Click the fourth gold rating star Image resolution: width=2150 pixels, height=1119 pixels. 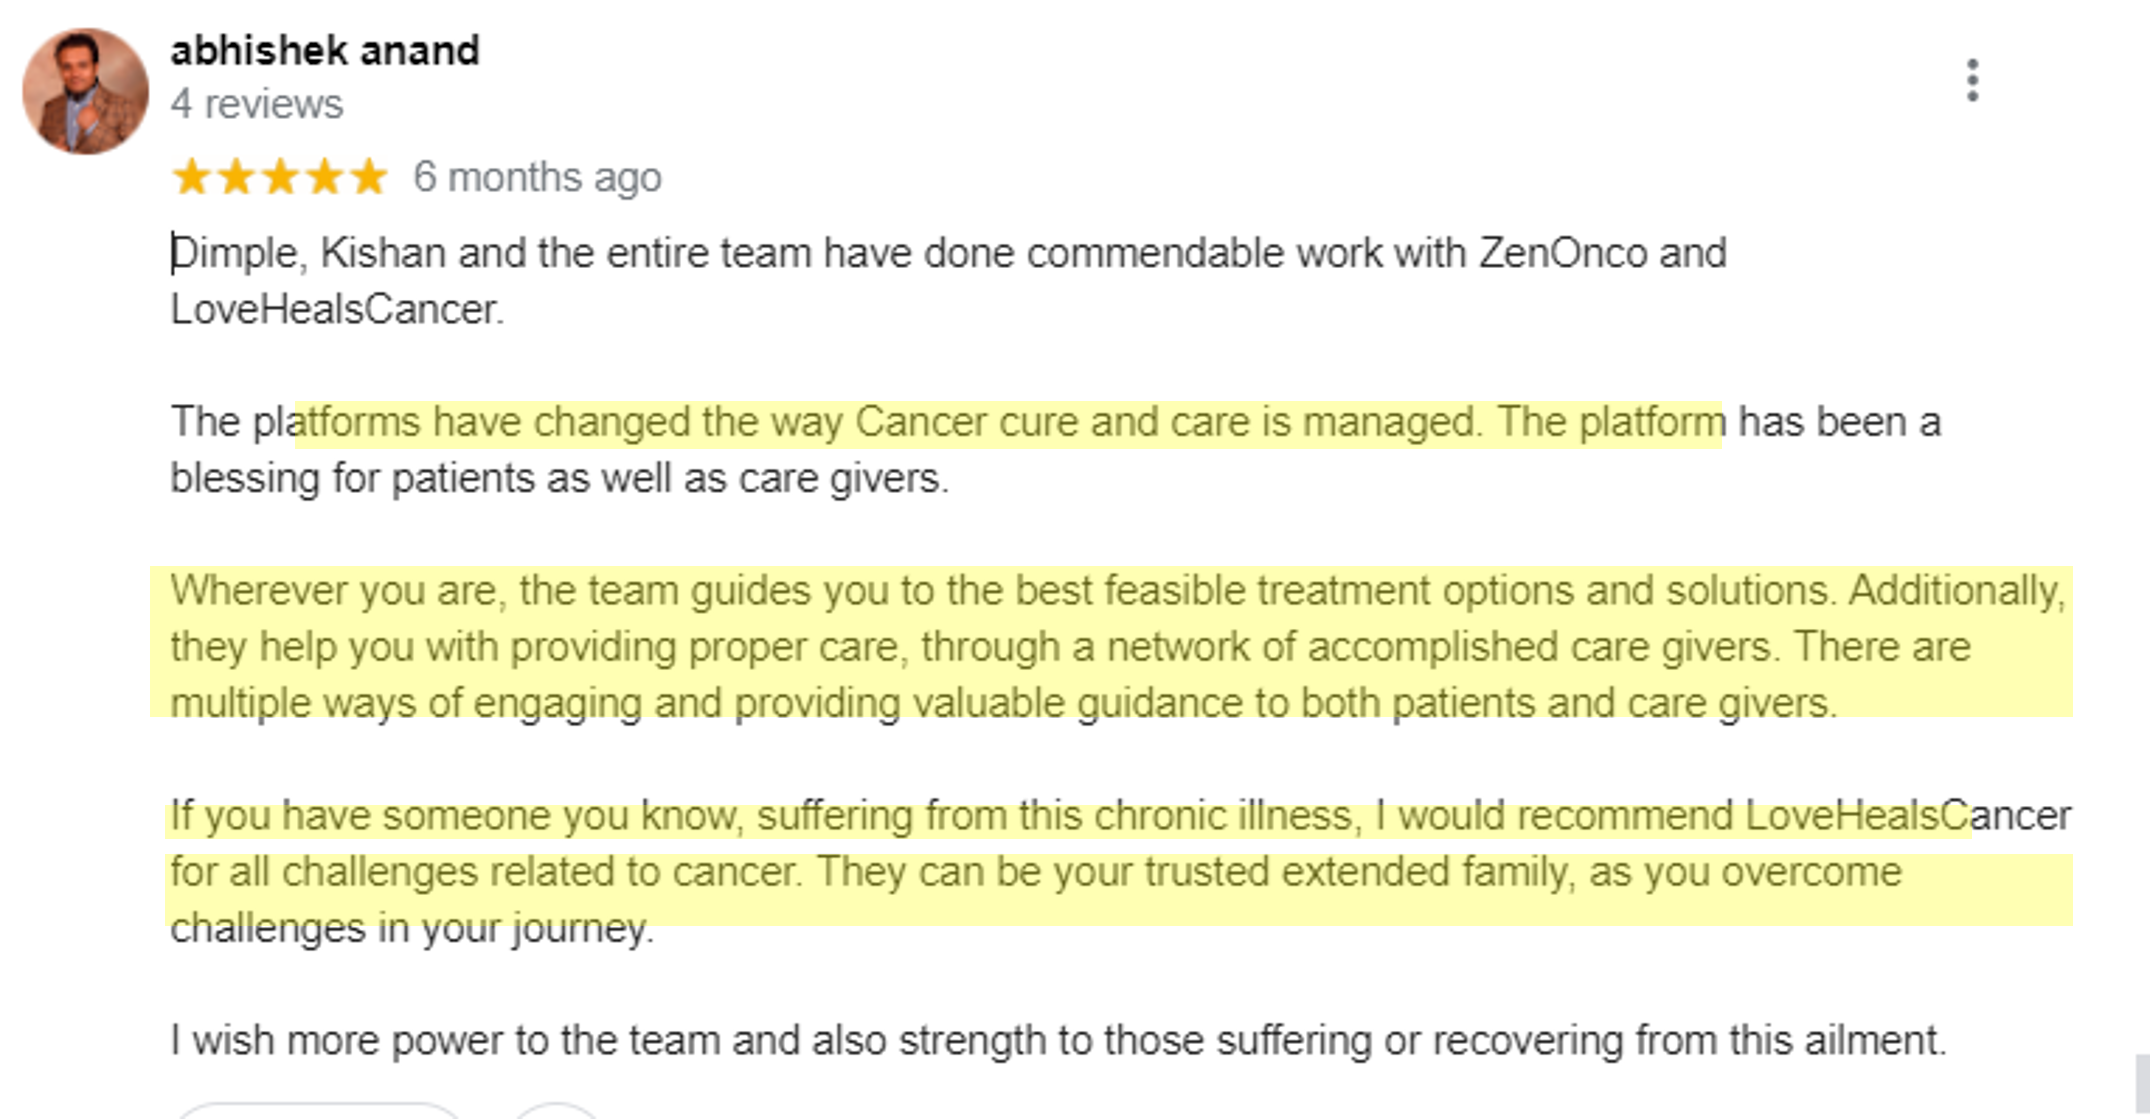325,177
